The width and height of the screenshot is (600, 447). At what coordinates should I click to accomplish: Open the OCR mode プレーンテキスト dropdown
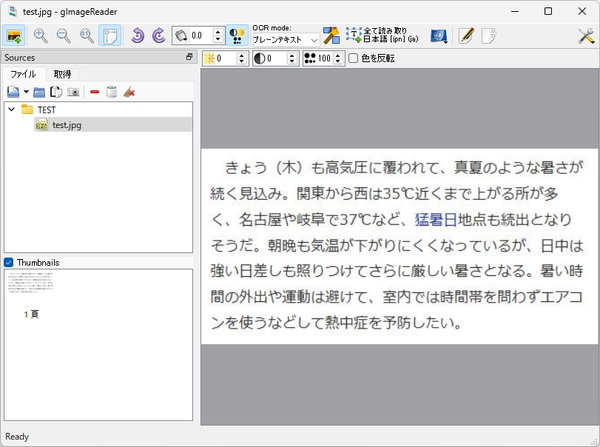click(x=285, y=39)
